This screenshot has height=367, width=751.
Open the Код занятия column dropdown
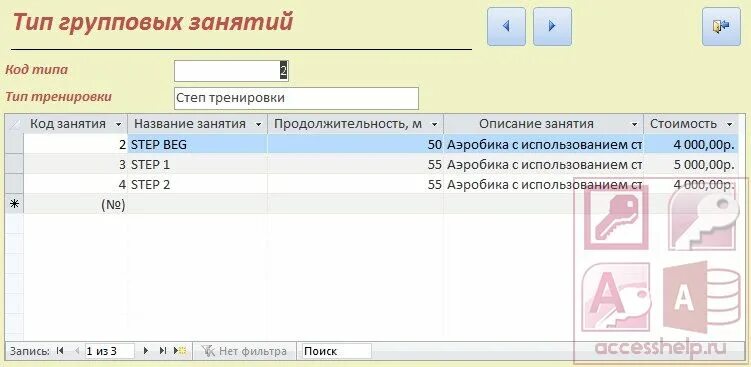119,124
